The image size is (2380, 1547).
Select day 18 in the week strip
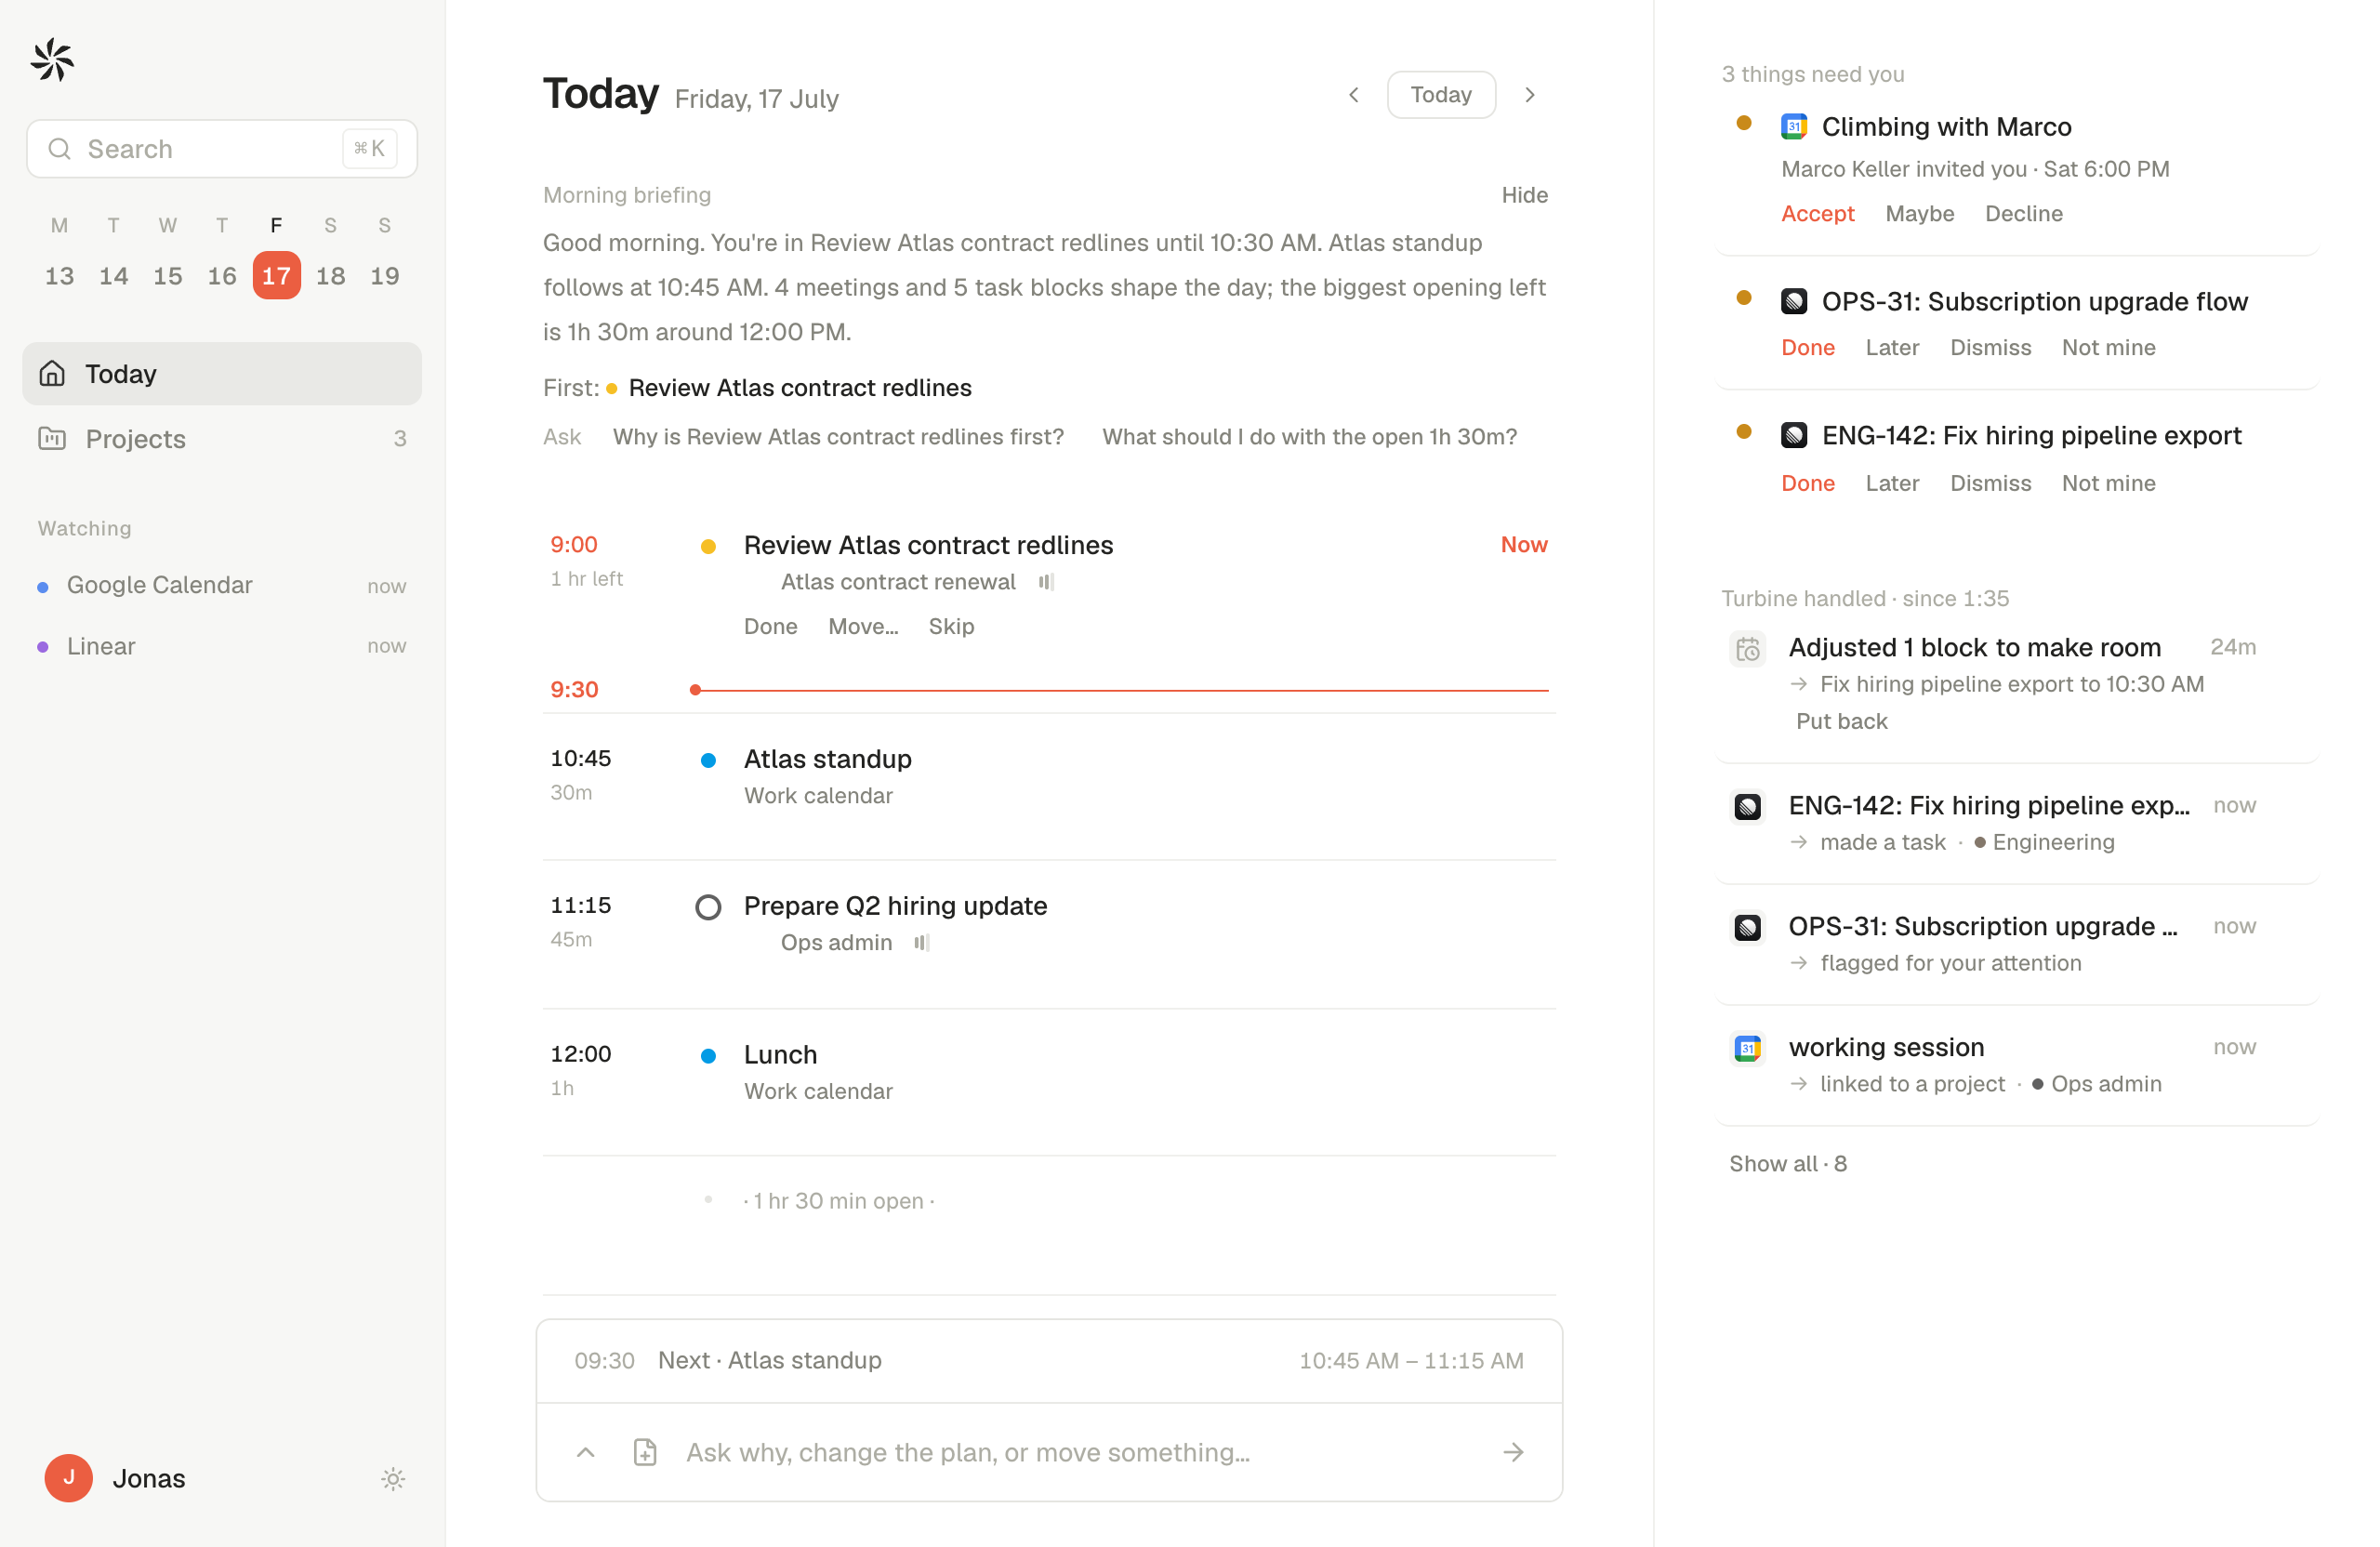(330, 276)
